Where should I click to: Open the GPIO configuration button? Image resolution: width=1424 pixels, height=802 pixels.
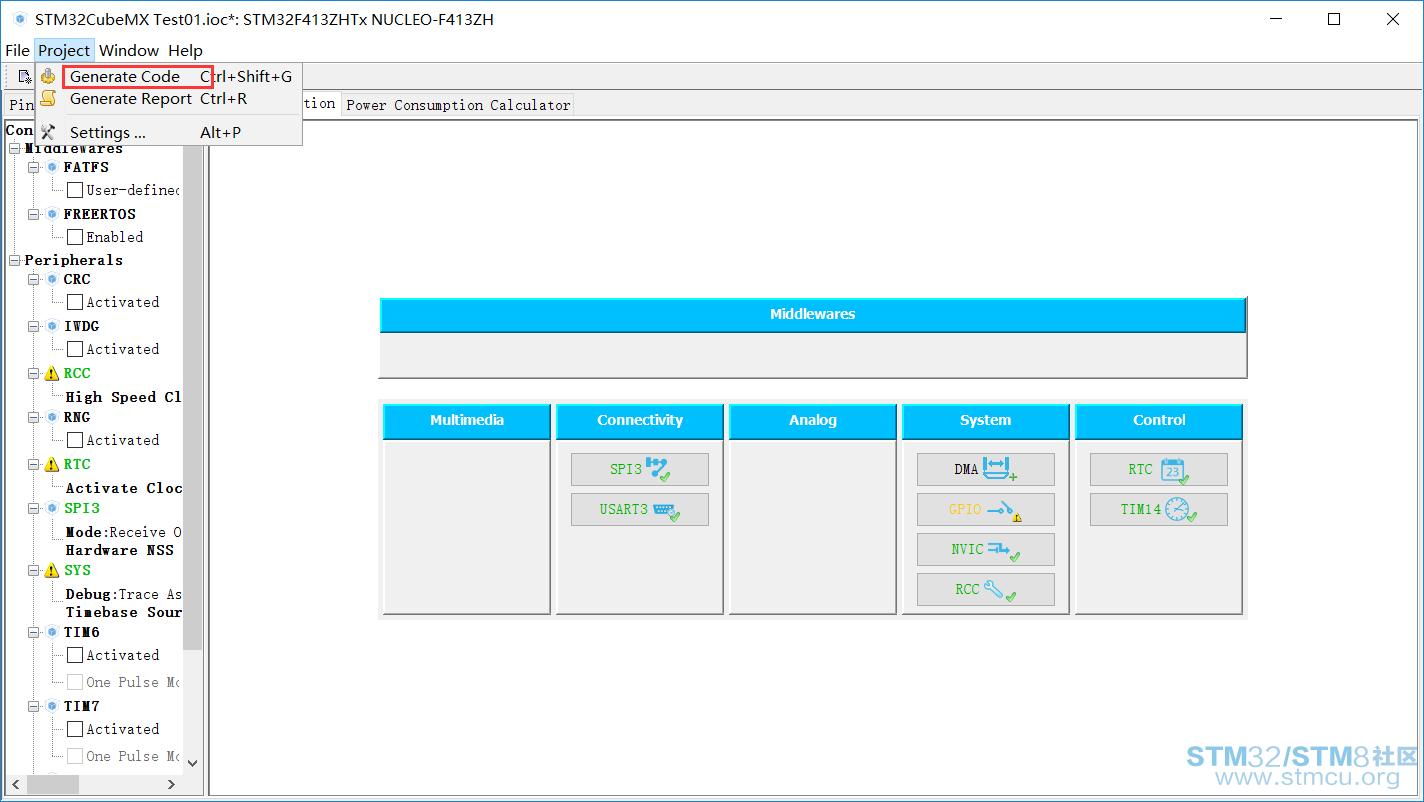(x=986, y=509)
